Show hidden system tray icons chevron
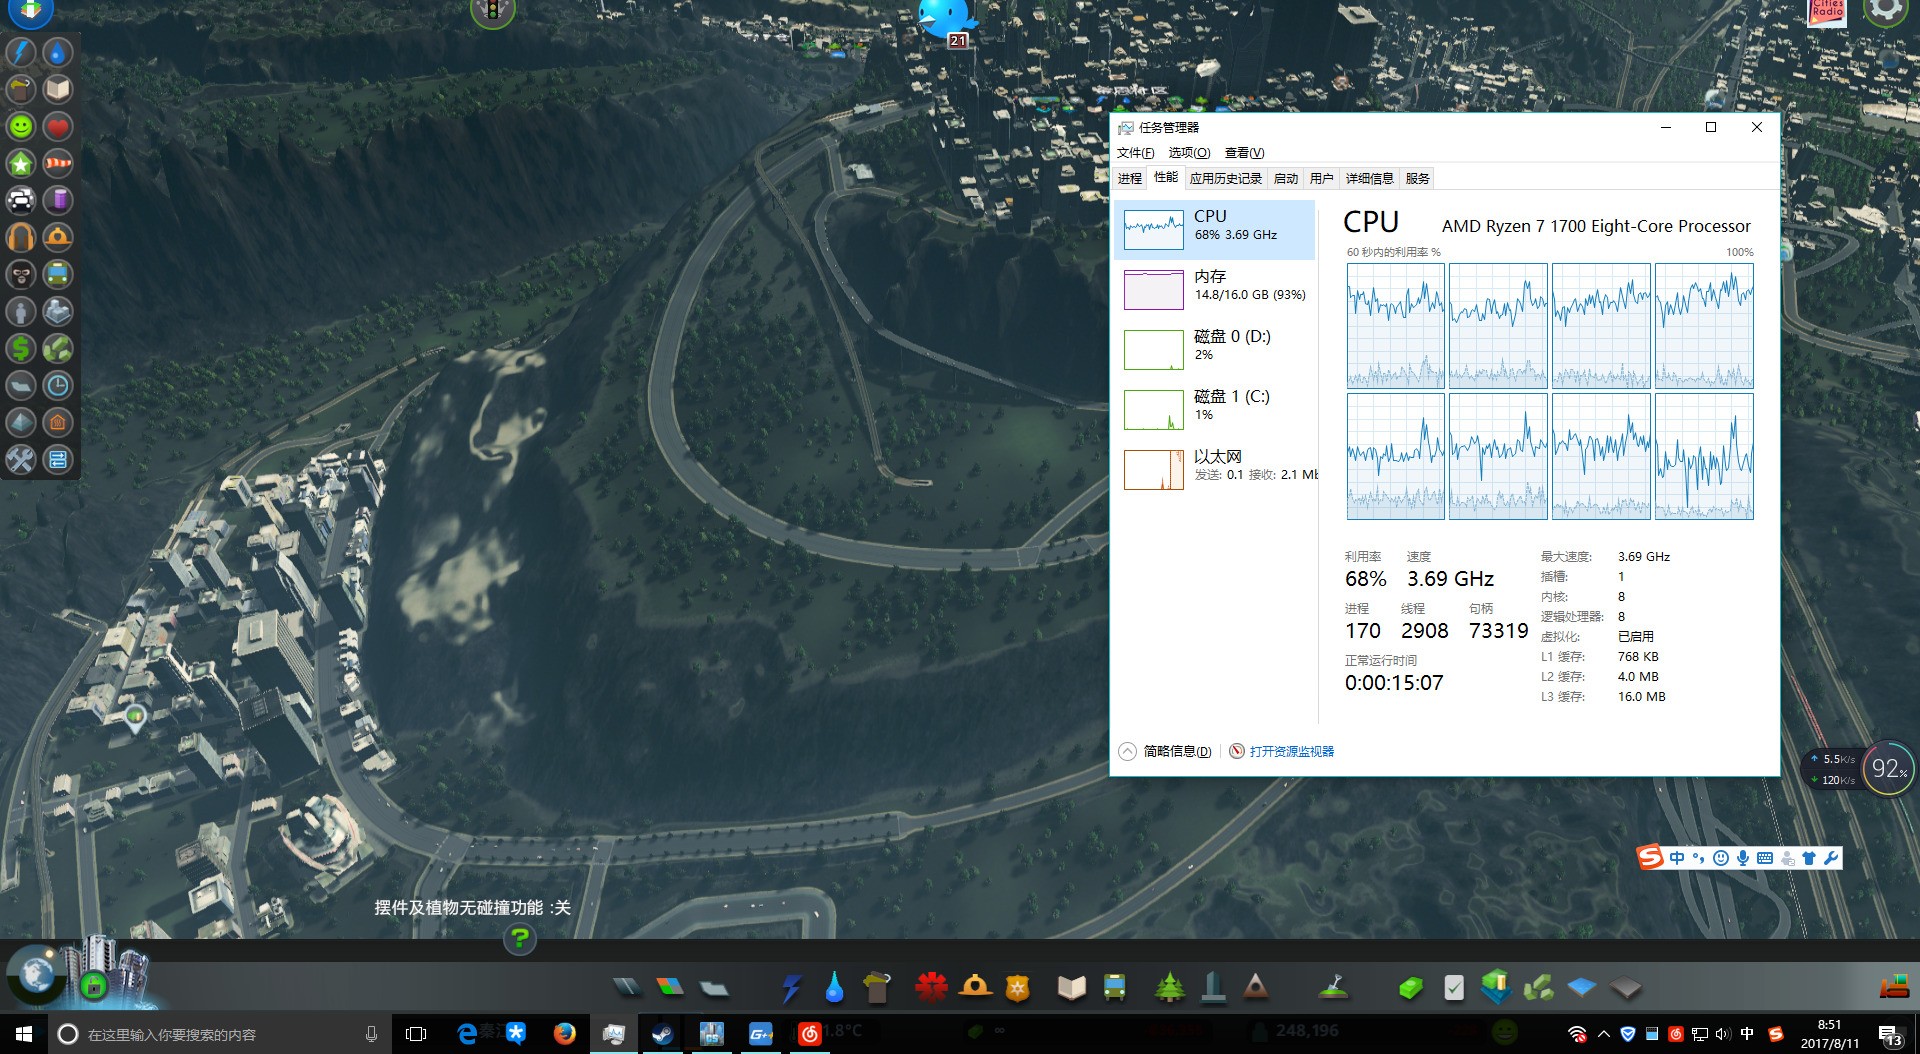Viewport: 1920px width, 1054px height. pyautogui.click(x=1603, y=1034)
